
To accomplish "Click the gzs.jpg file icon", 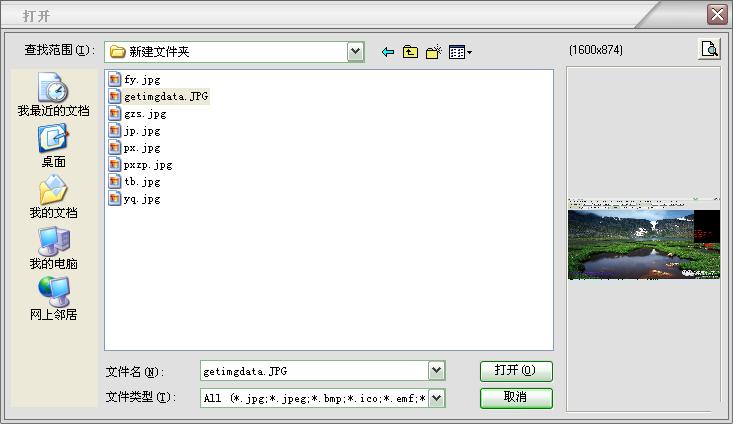I will click(115, 113).
